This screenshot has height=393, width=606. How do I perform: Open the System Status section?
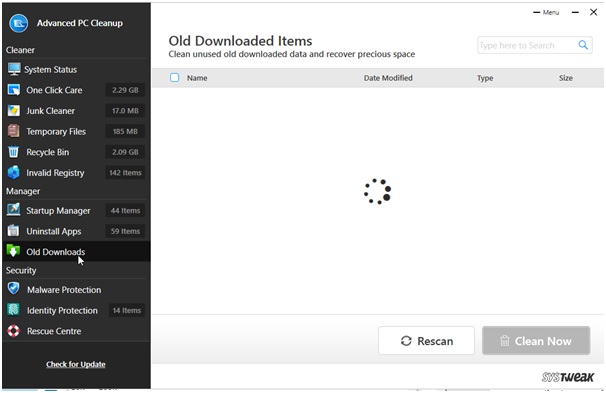51,70
